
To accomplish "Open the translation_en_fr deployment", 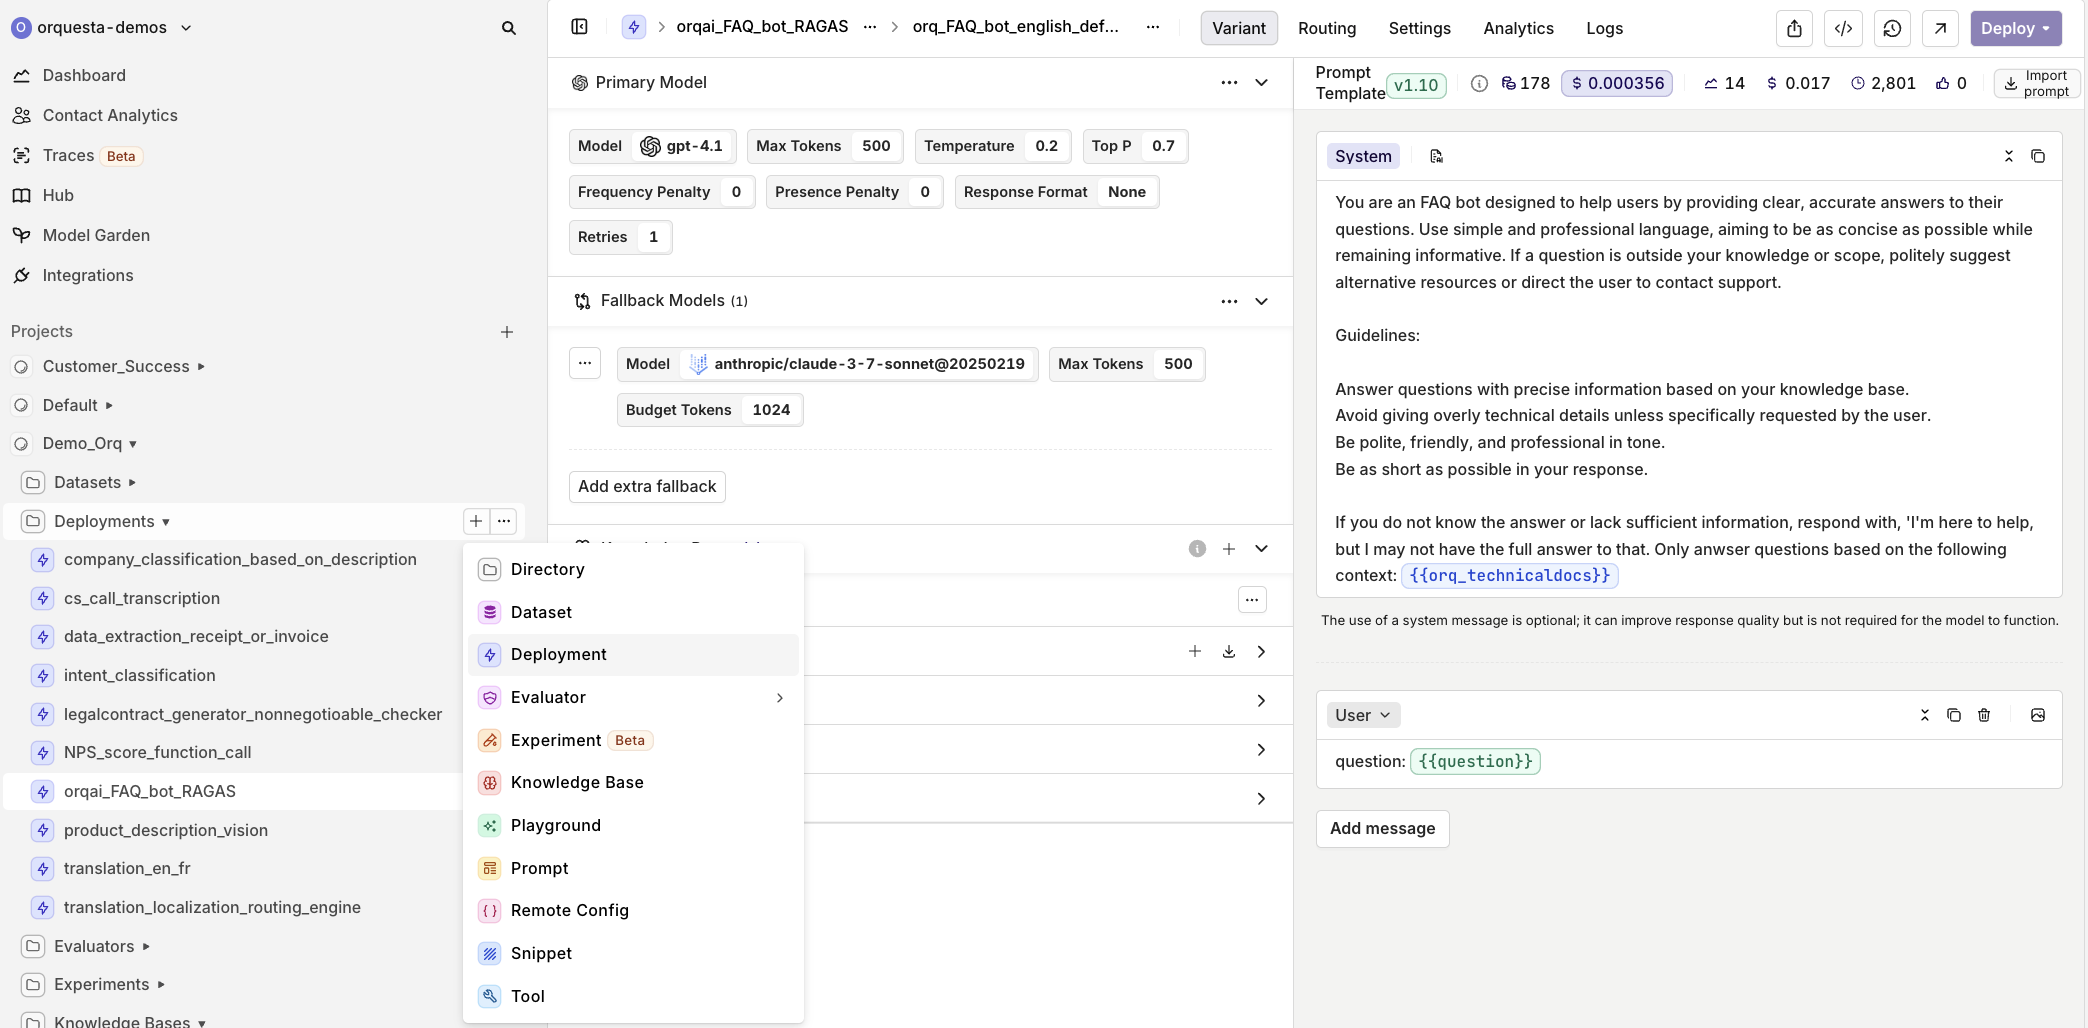I will point(127,869).
